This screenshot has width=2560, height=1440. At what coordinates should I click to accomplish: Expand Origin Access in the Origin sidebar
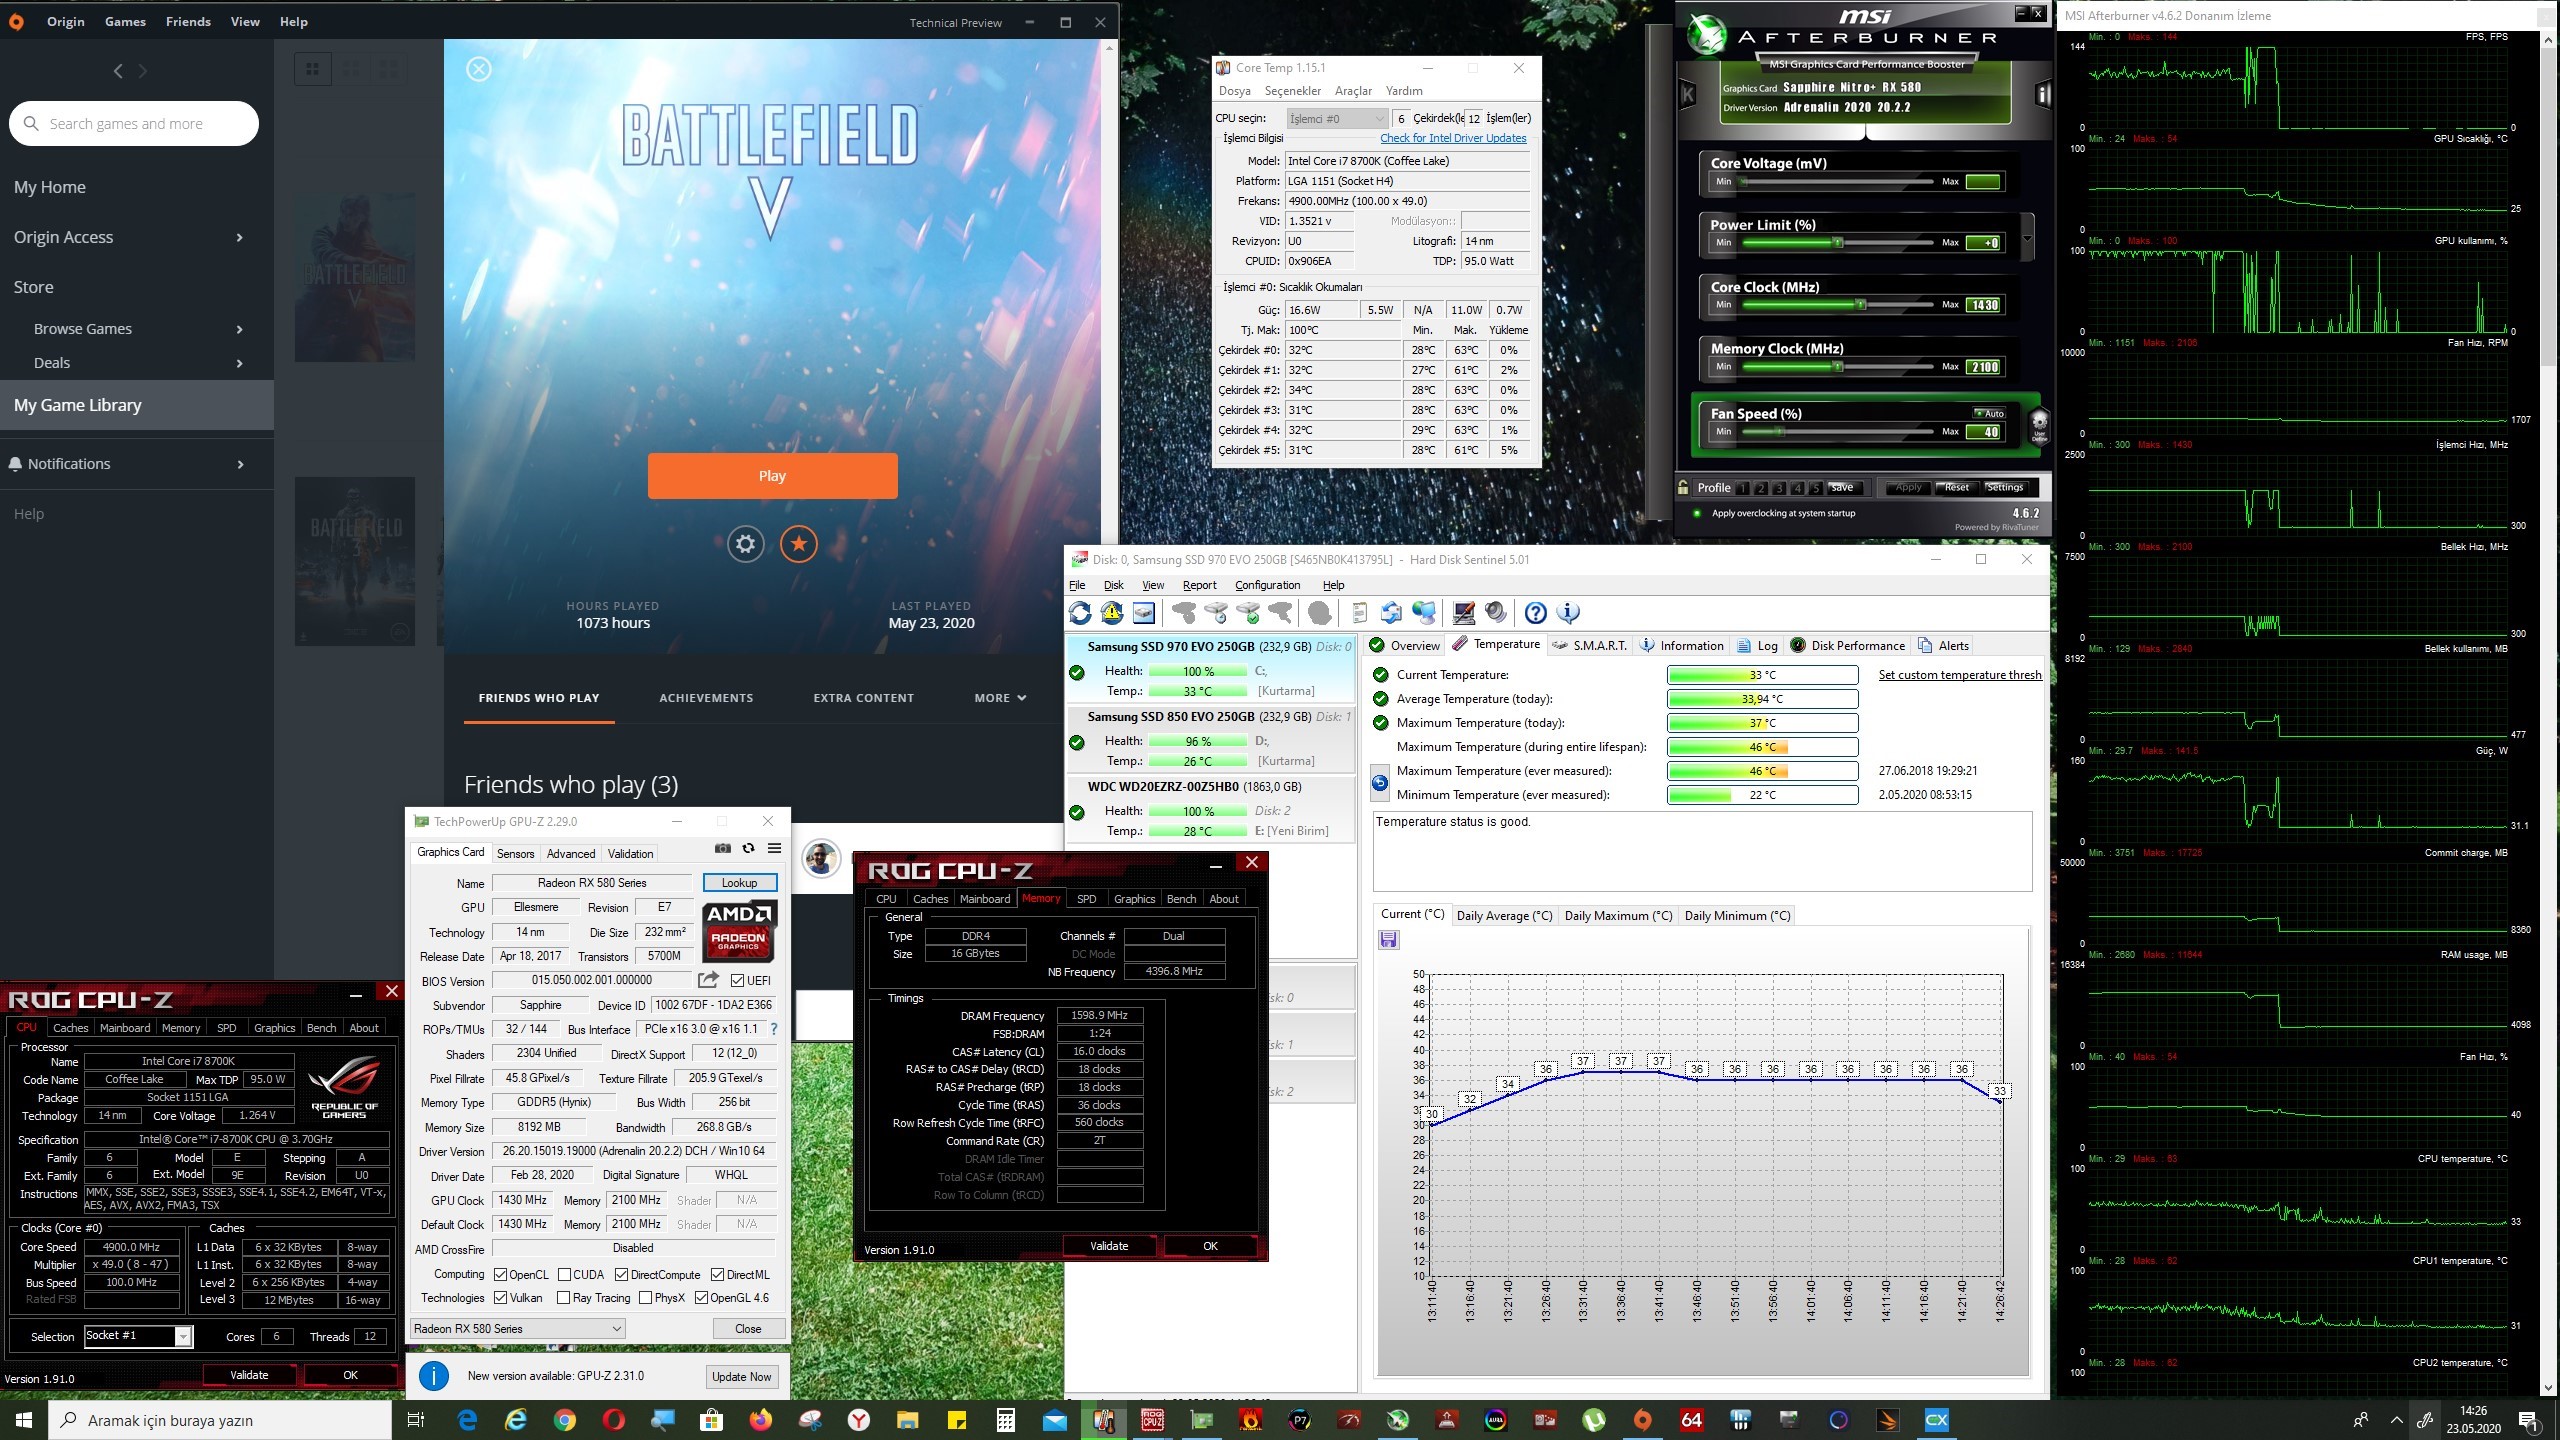pos(239,237)
